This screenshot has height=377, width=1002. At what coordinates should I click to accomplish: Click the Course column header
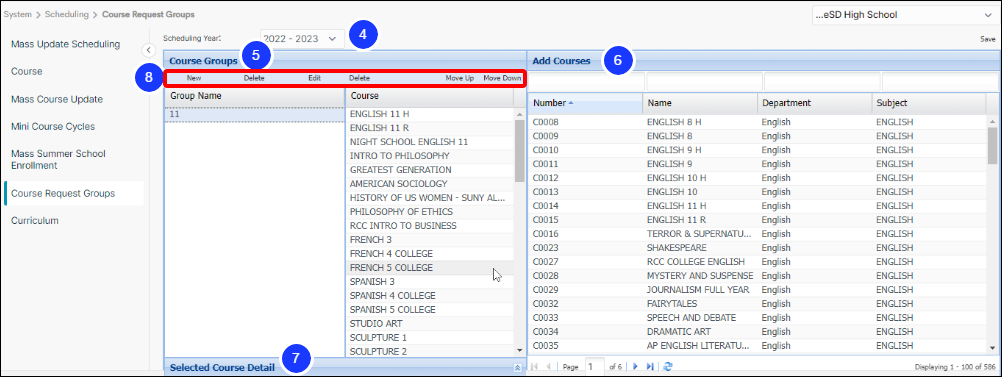[x=429, y=96]
